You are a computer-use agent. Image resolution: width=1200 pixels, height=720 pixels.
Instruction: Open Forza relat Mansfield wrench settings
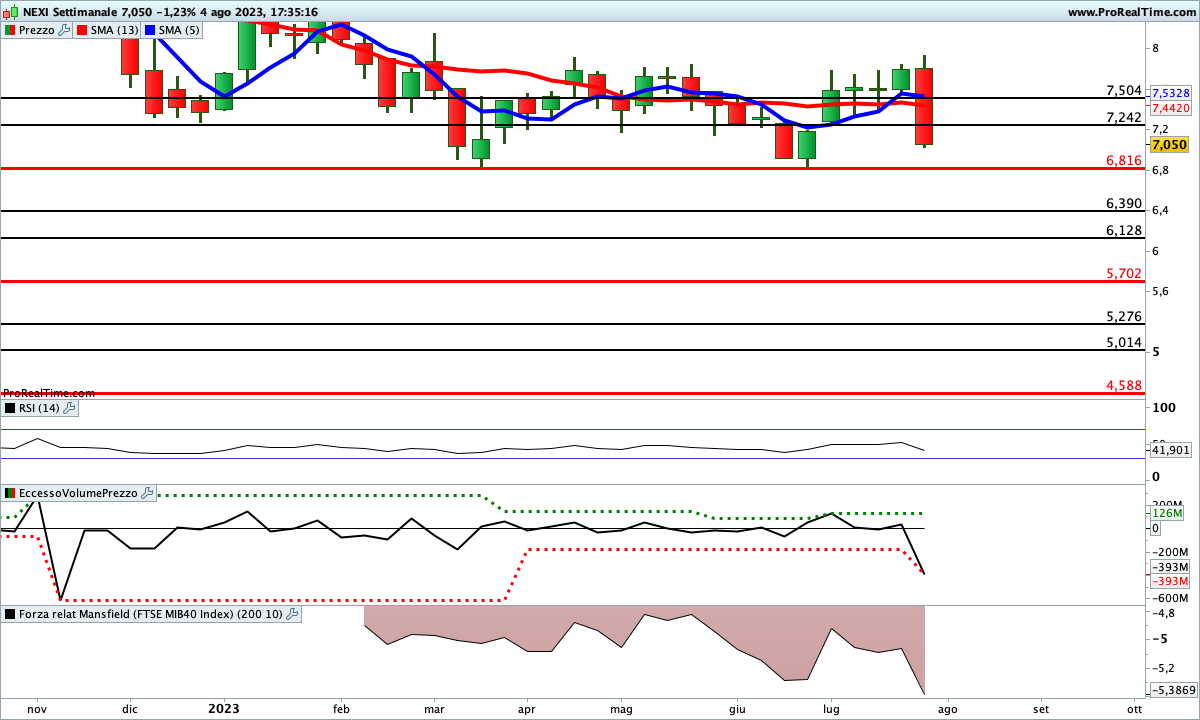292,615
